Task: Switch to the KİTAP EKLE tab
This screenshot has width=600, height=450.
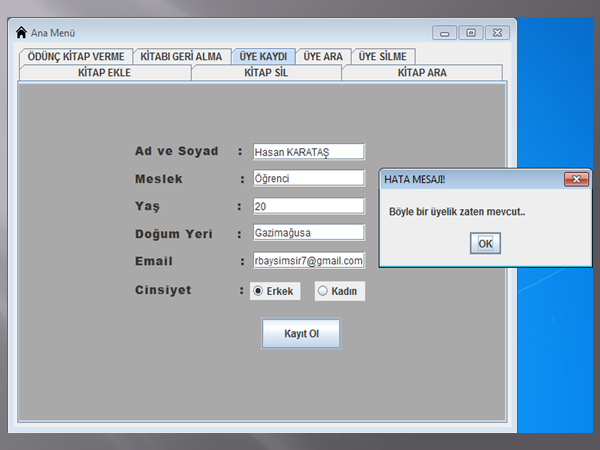Action: point(104,72)
